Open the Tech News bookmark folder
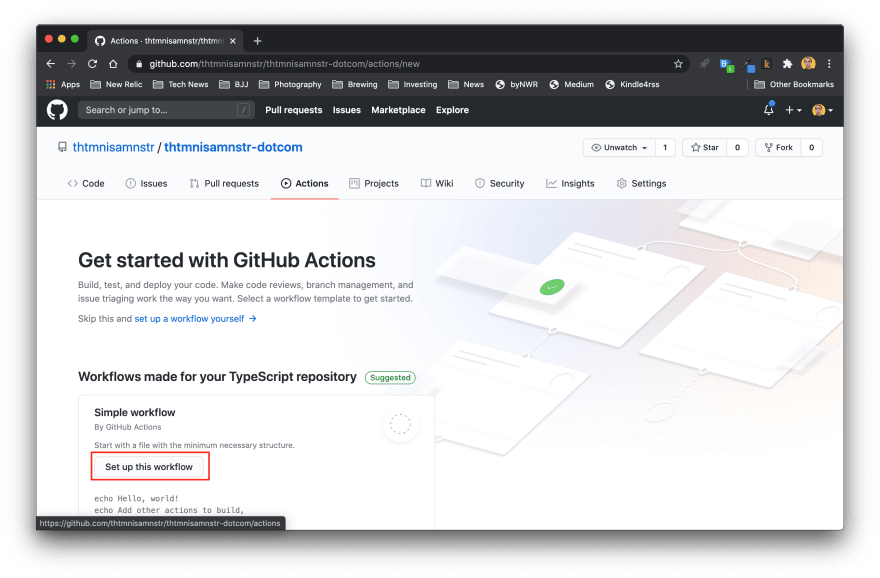Image resolution: width=880 pixels, height=578 pixels. (x=180, y=85)
